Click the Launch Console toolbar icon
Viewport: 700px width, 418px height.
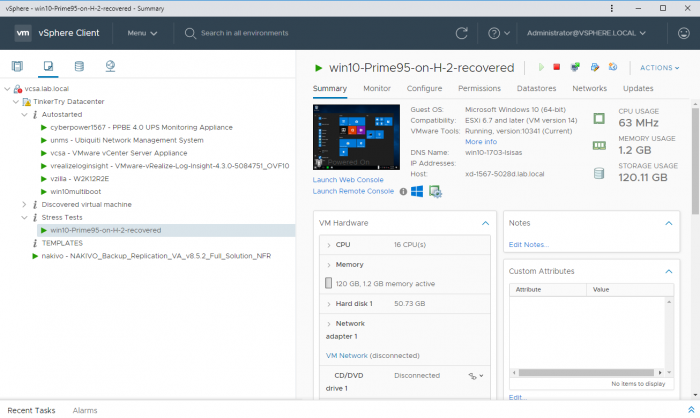point(575,67)
